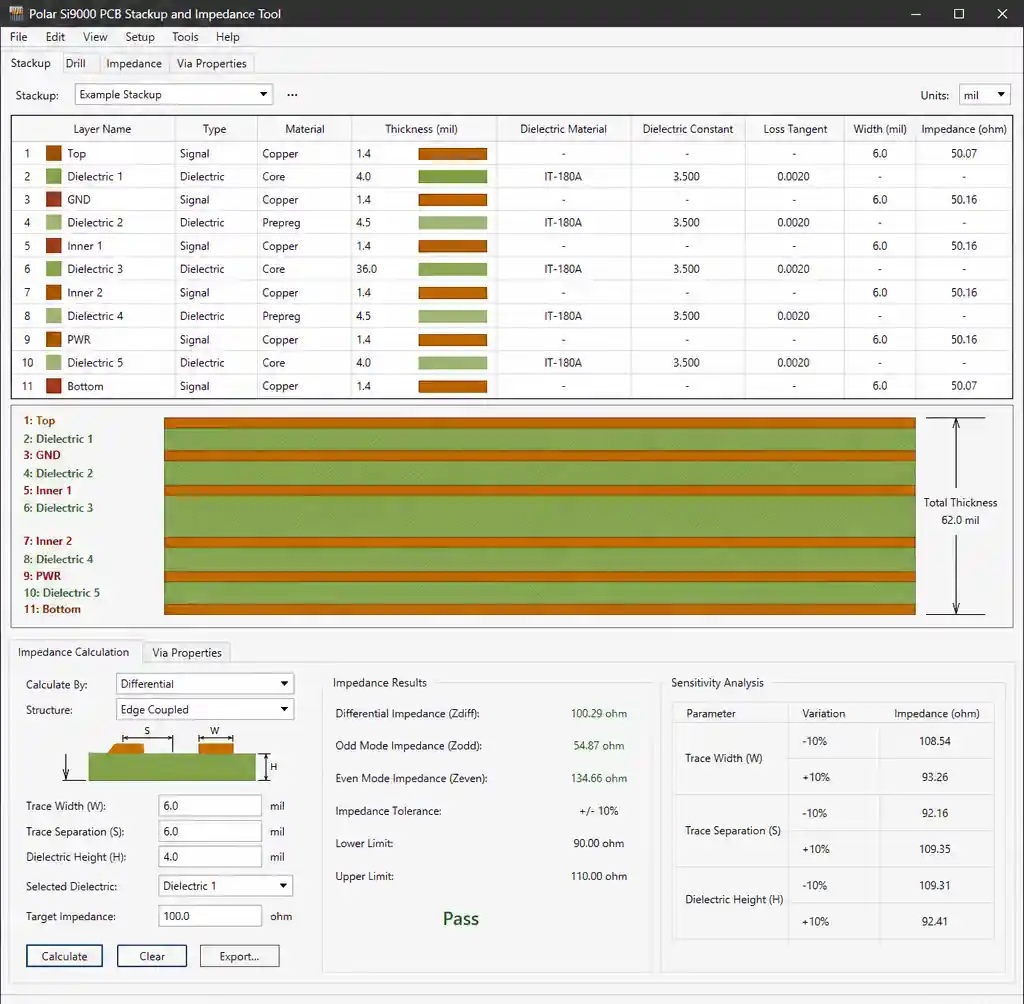The image size is (1024, 1004).
Task: Open the Stackup dropdown showing Example Stackup
Action: 174,94
